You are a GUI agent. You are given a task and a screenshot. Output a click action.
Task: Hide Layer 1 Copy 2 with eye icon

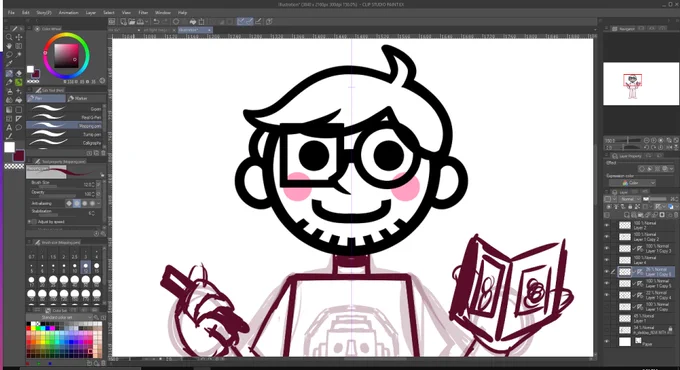pos(607,237)
